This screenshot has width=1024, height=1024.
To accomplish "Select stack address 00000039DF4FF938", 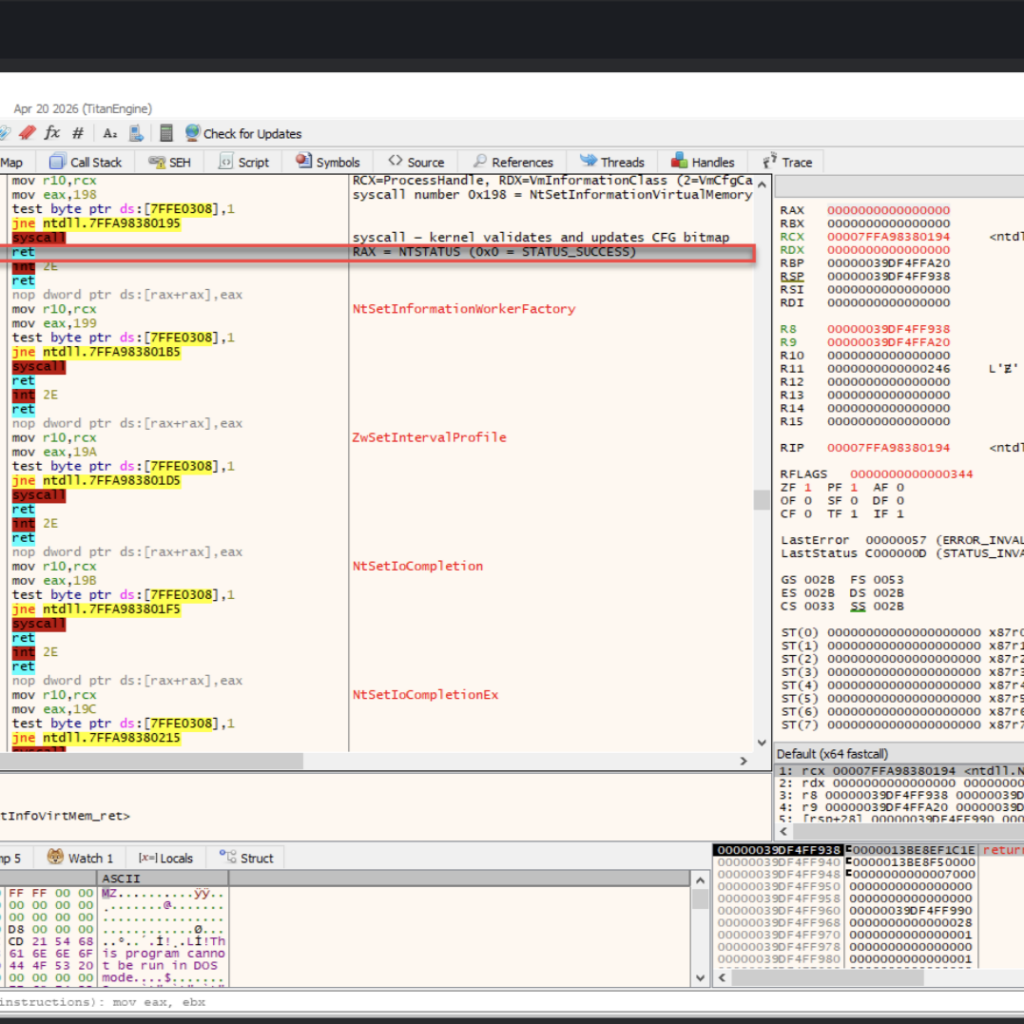I will coord(778,850).
